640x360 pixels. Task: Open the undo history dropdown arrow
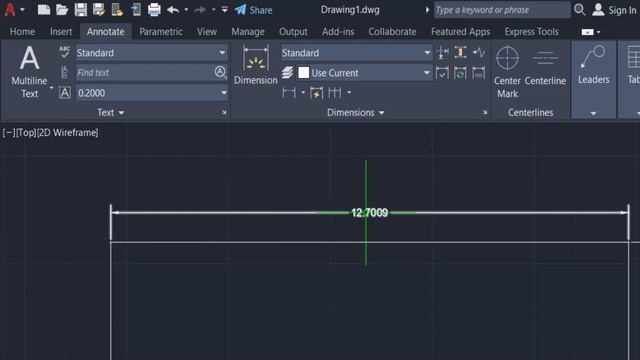tap(186, 9)
